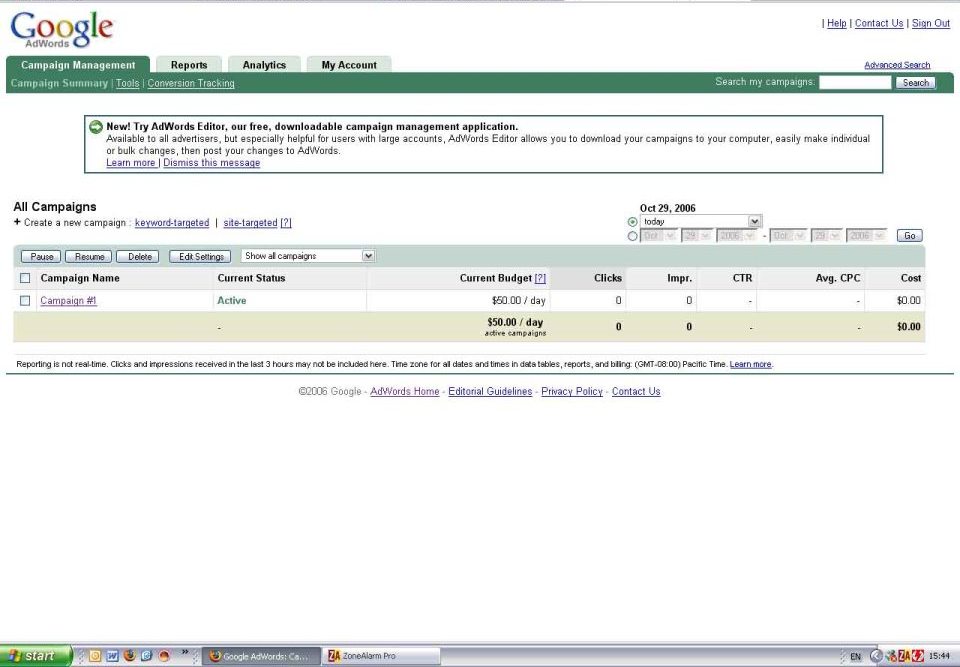Go to the My Account tab
The width and height of the screenshot is (960, 667).
pos(349,65)
